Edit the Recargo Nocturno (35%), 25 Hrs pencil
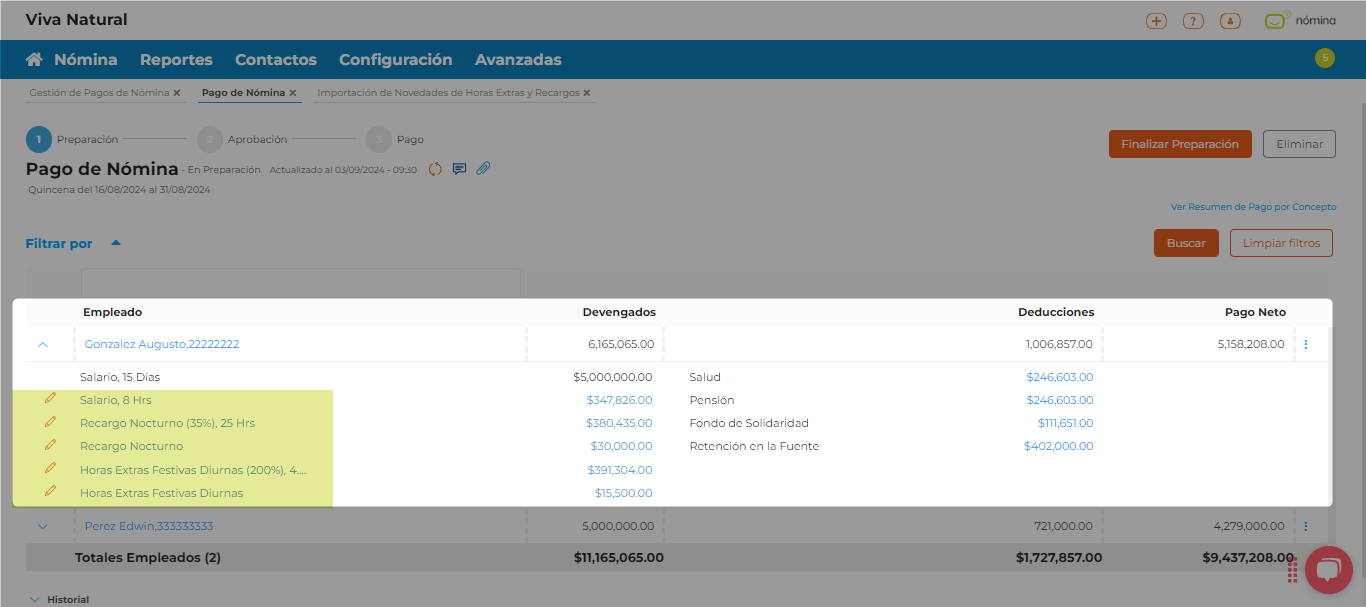 (x=50, y=422)
